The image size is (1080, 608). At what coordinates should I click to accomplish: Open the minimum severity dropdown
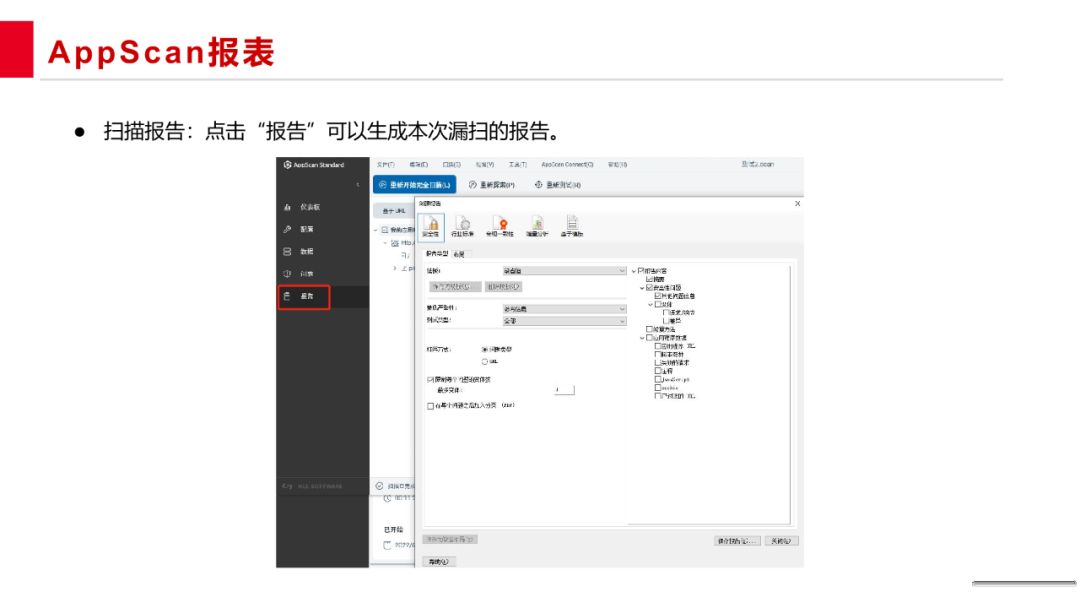[564, 309]
